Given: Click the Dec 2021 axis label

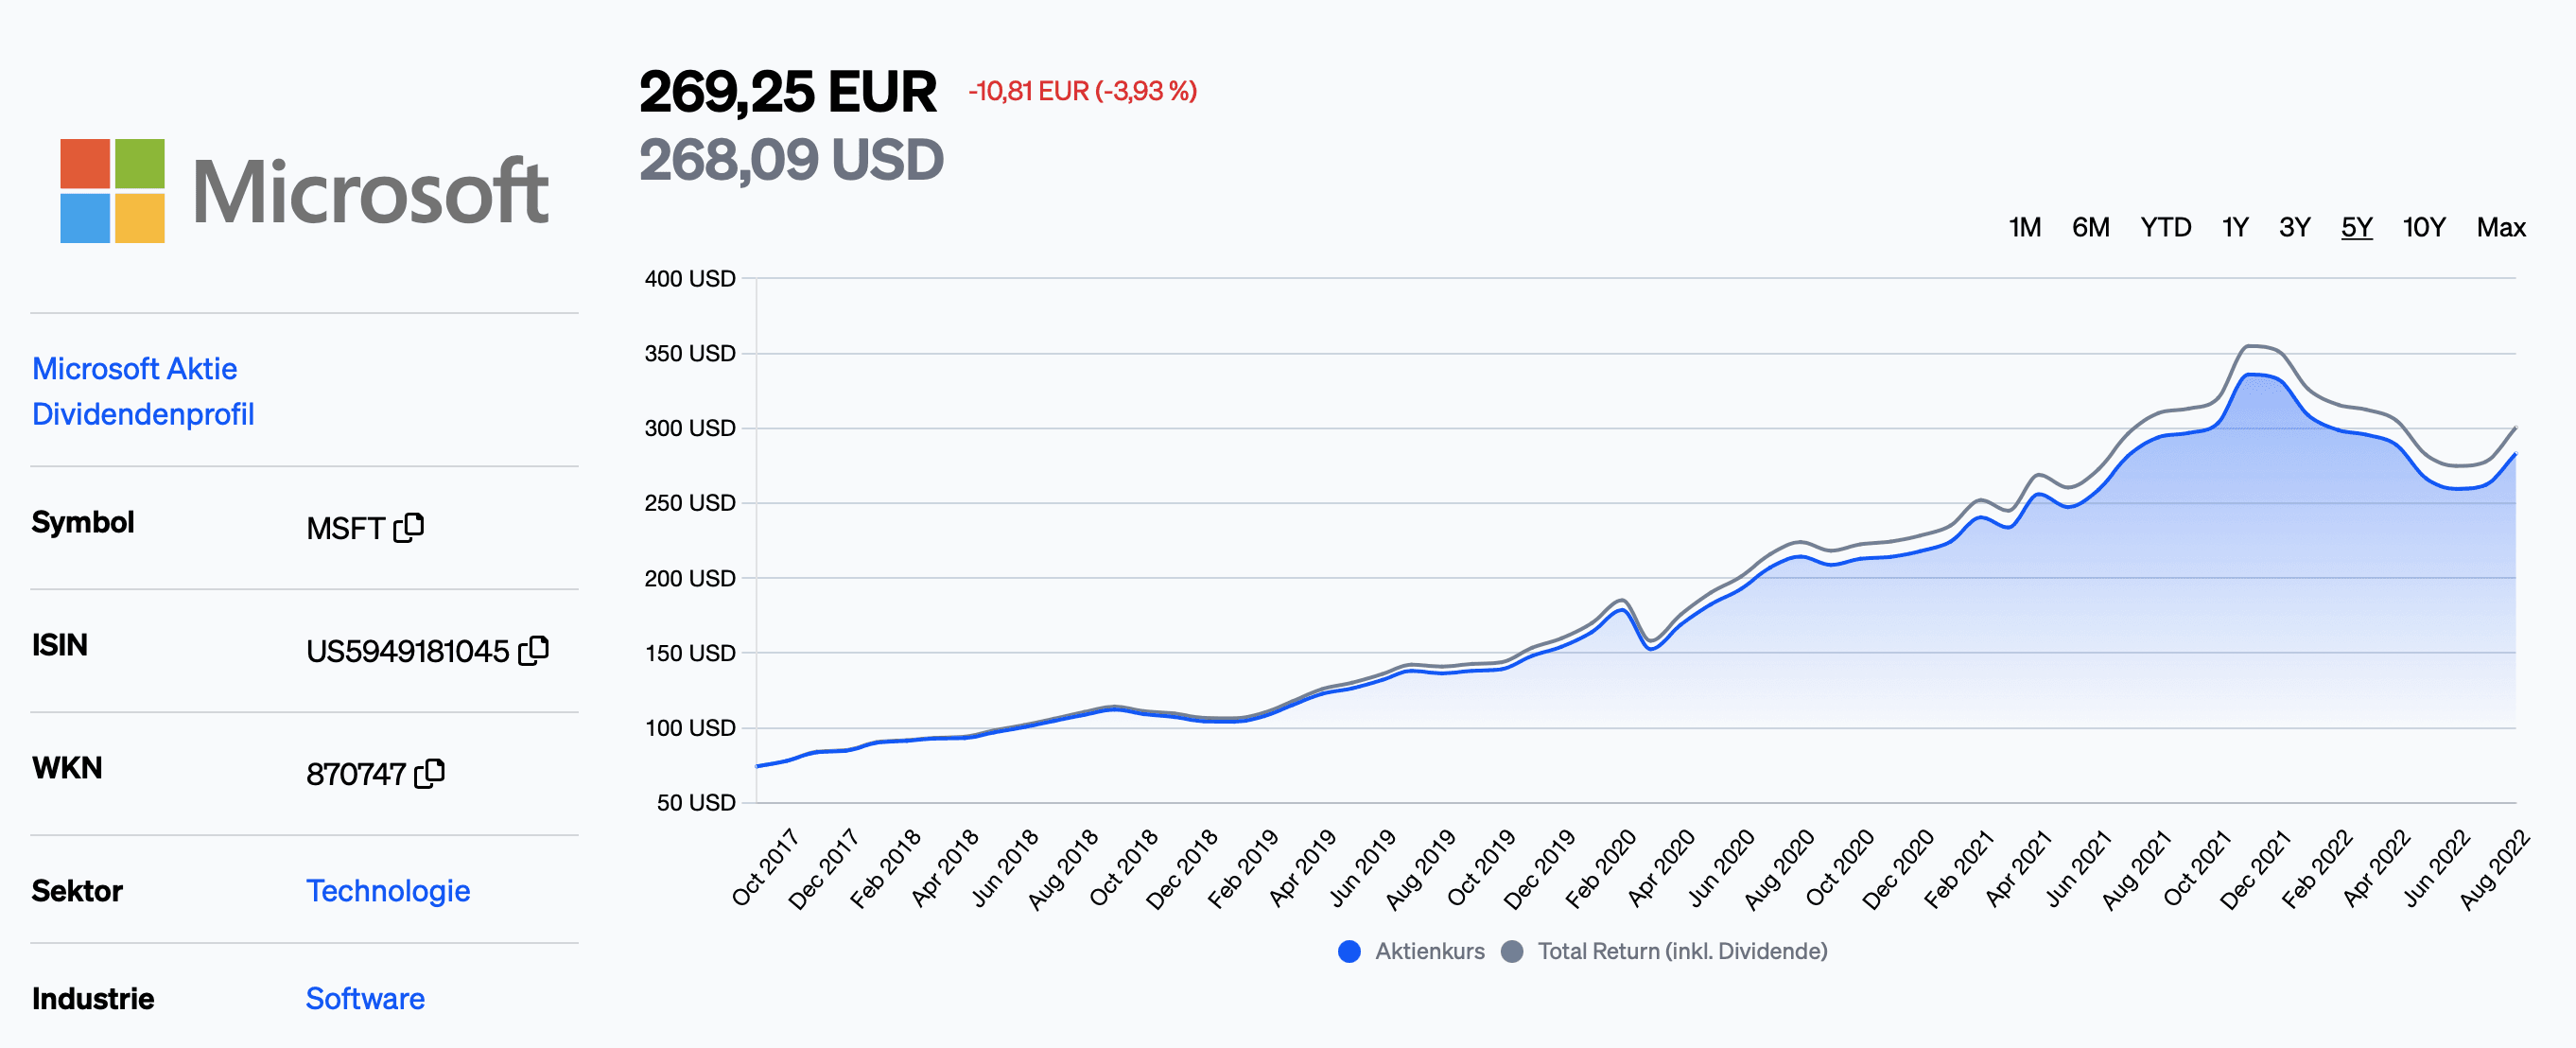Looking at the screenshot, I should [x=2255, y=869].
